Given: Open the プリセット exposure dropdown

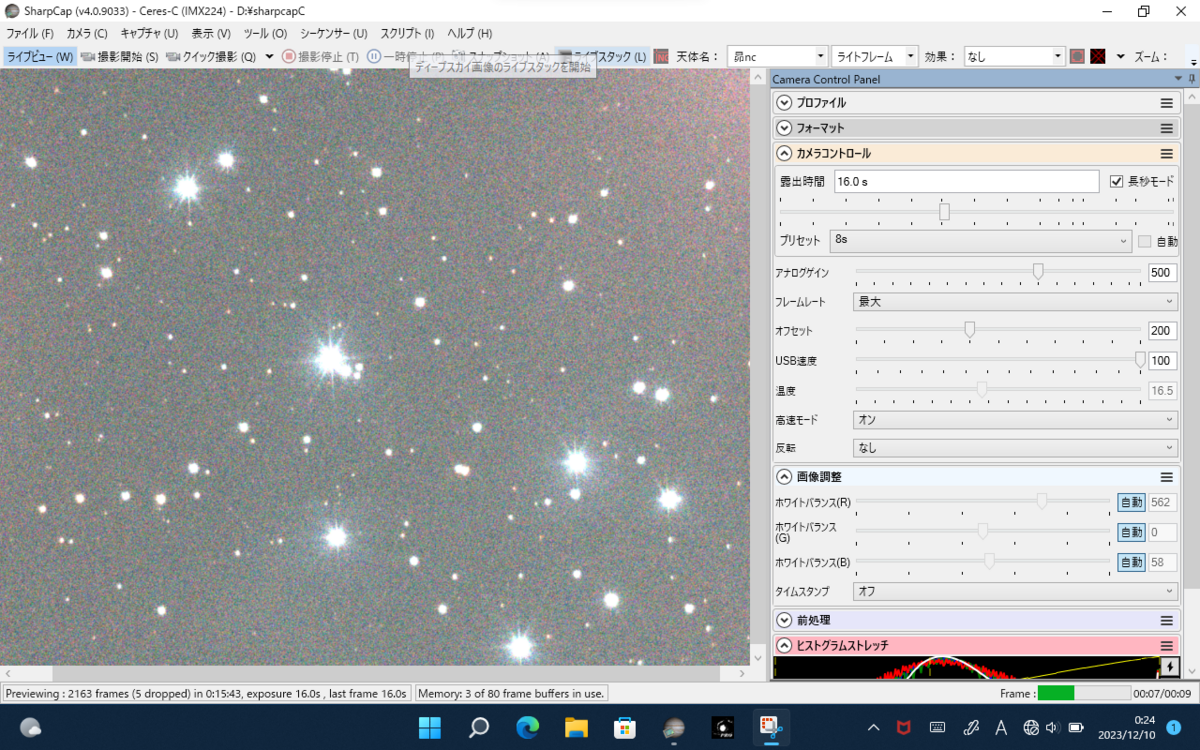Looking at the screenshot, I should pyautogui.click(x=981, y=241).
